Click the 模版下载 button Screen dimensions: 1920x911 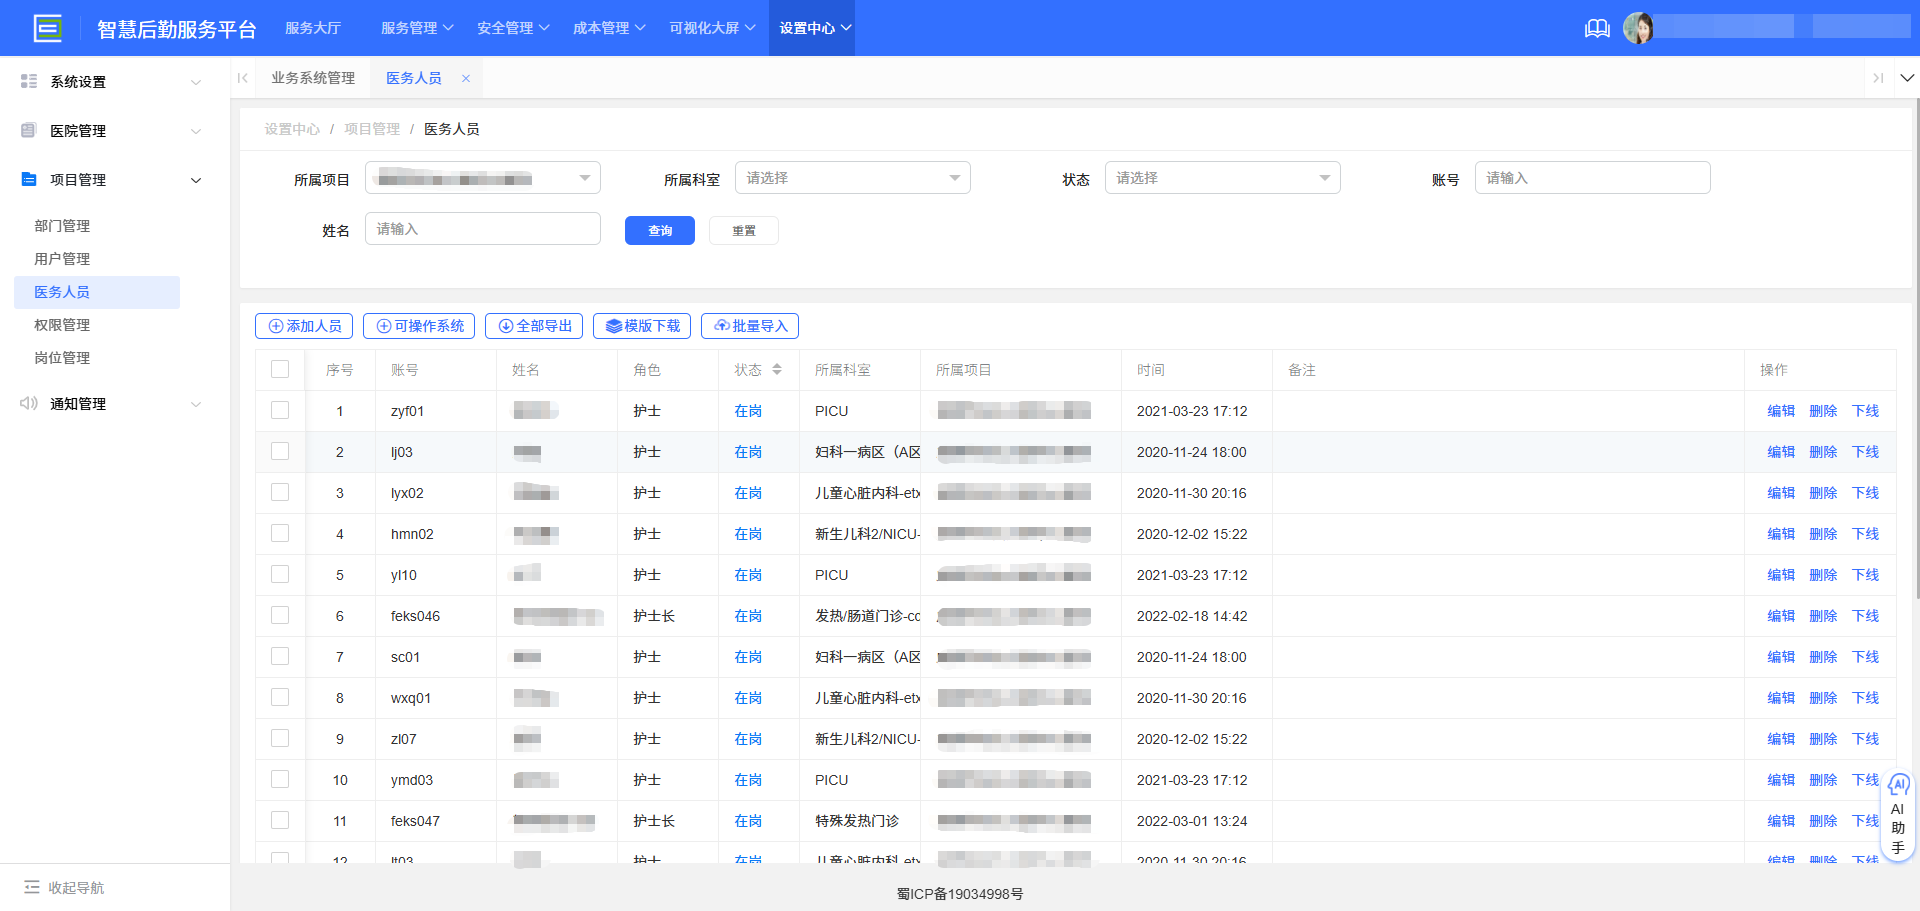coord(642,326)
